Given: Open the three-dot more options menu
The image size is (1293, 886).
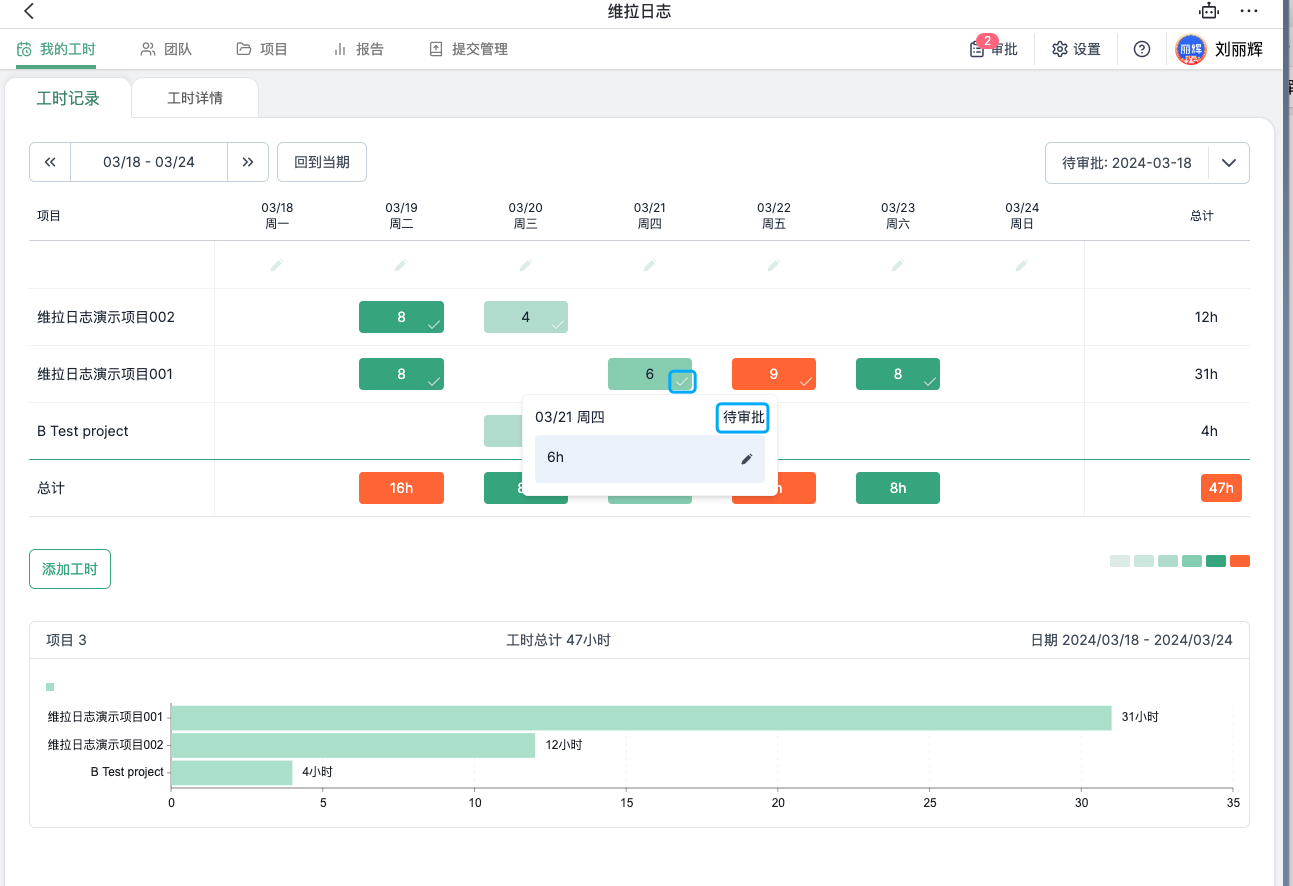Looking at the screenshot, I should click(x=1249, y=11).
